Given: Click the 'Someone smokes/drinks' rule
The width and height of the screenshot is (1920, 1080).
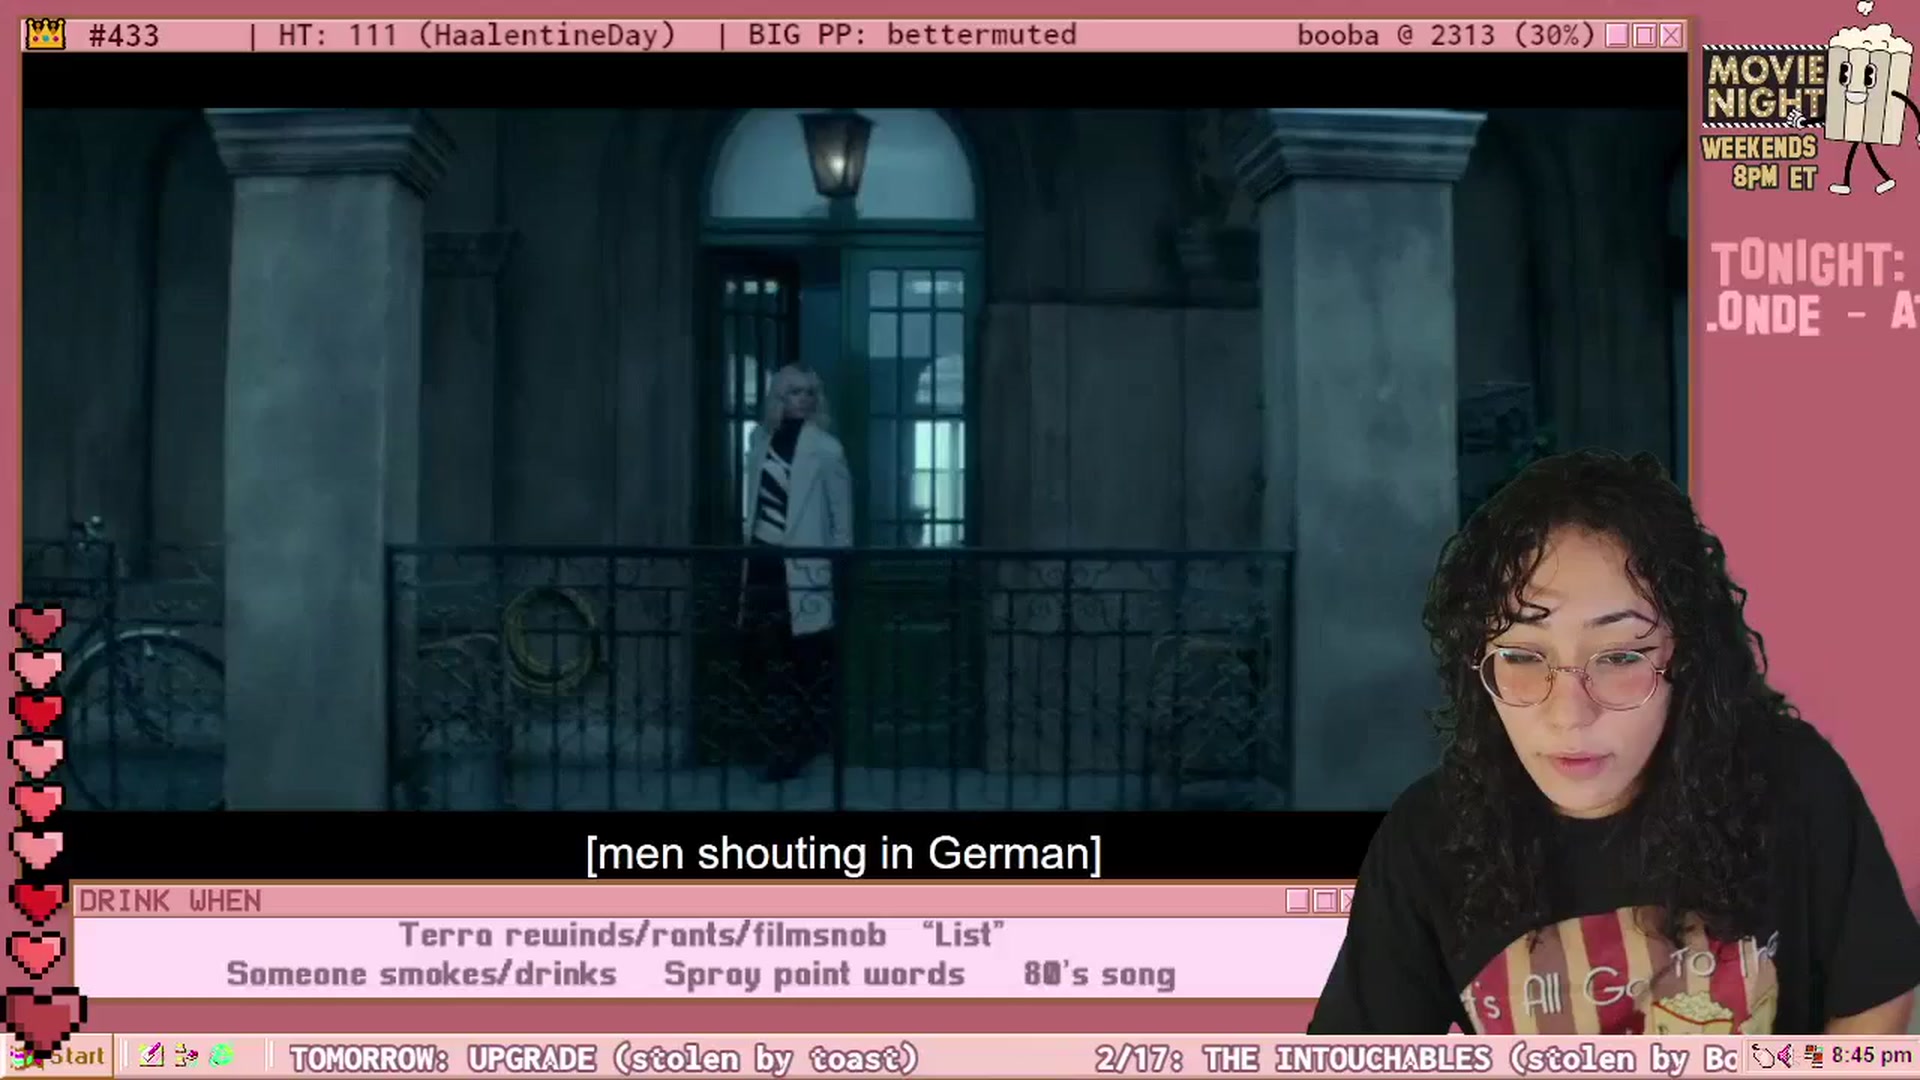Looking at the screenshot, I should click(421, 974).
